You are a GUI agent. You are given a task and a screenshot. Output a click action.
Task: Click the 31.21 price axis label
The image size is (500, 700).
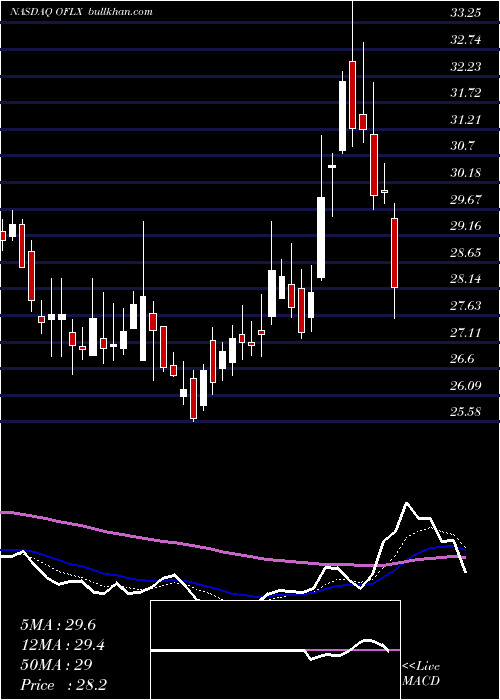click(466, 120)
